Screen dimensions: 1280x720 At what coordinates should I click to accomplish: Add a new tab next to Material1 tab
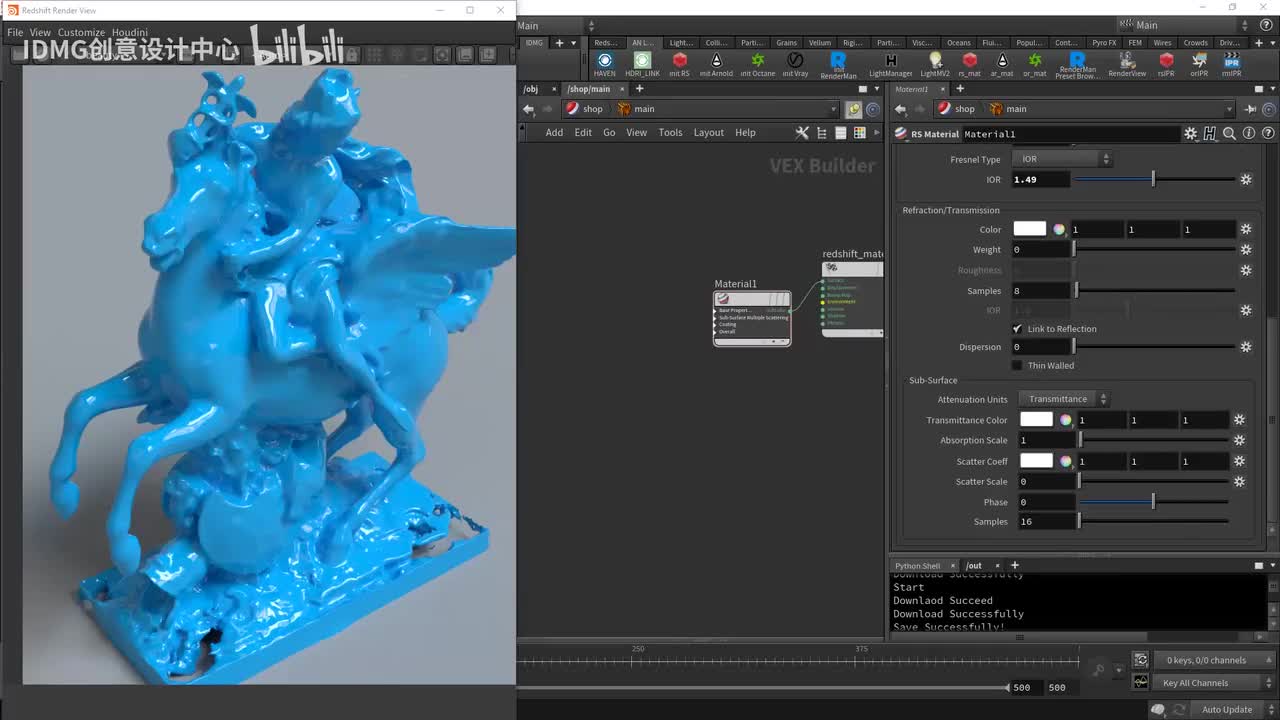[x=960, y=89]
